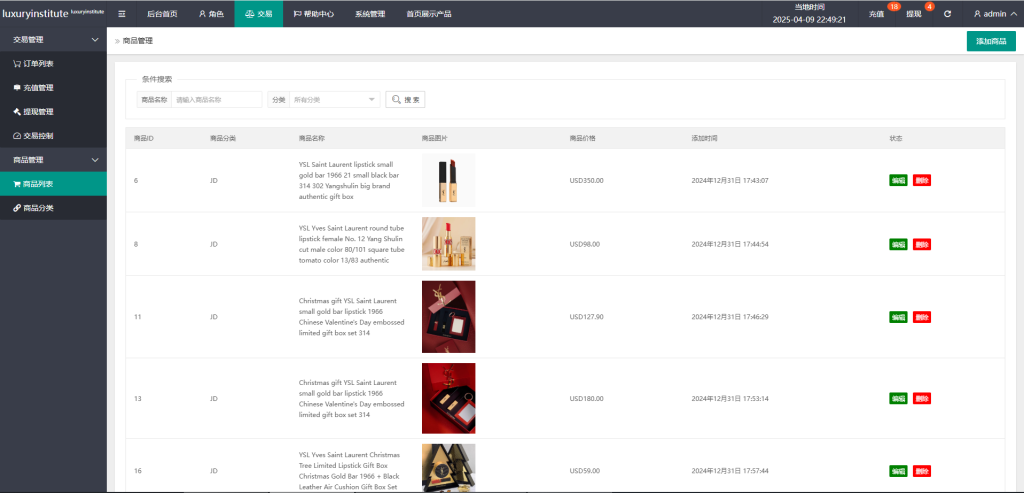The height and width of the screenshot is (493, 1024).
Task: Click the 商品价格 column header
Action: [583, 138]
